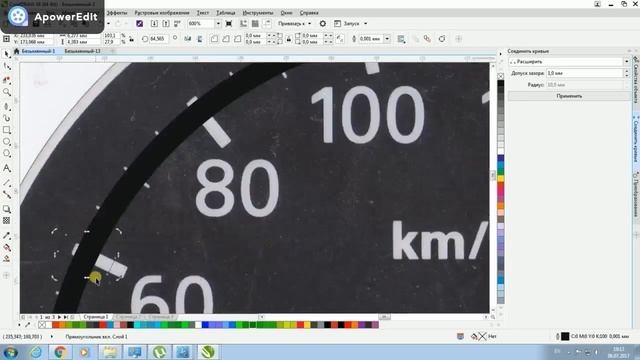Click the Convert to Curves icon

click(442, 39)
